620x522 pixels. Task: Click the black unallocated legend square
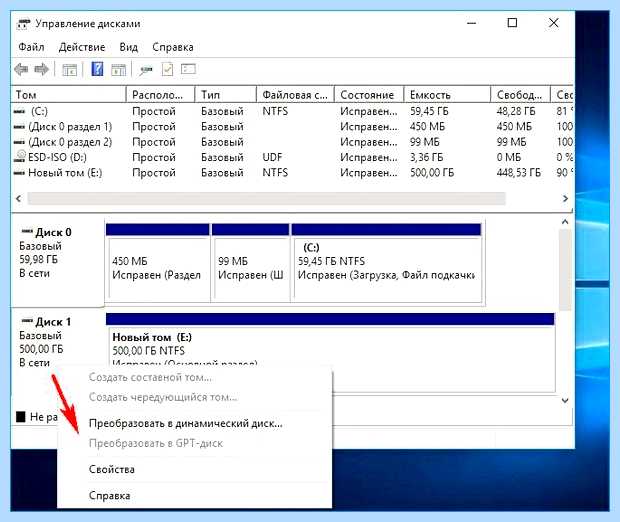(x=21, y=416)
